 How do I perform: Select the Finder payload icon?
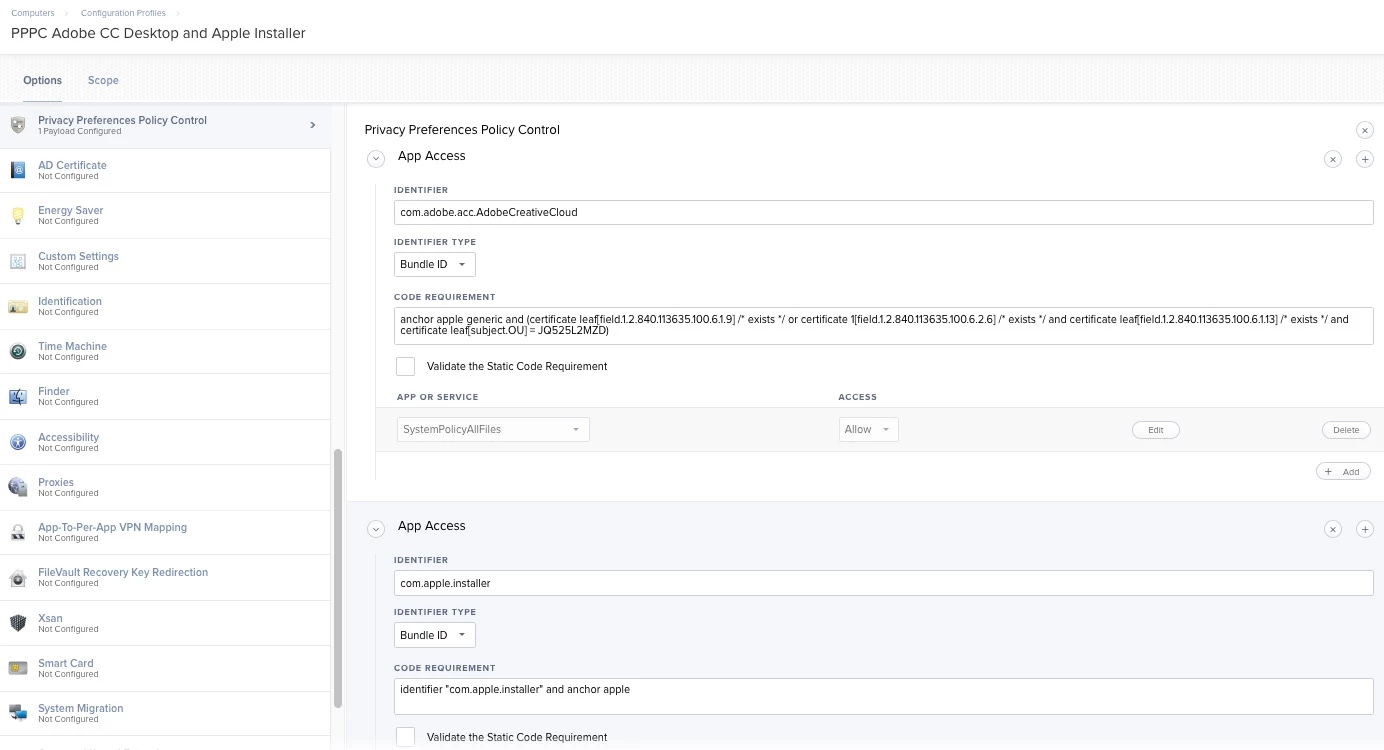18,396
